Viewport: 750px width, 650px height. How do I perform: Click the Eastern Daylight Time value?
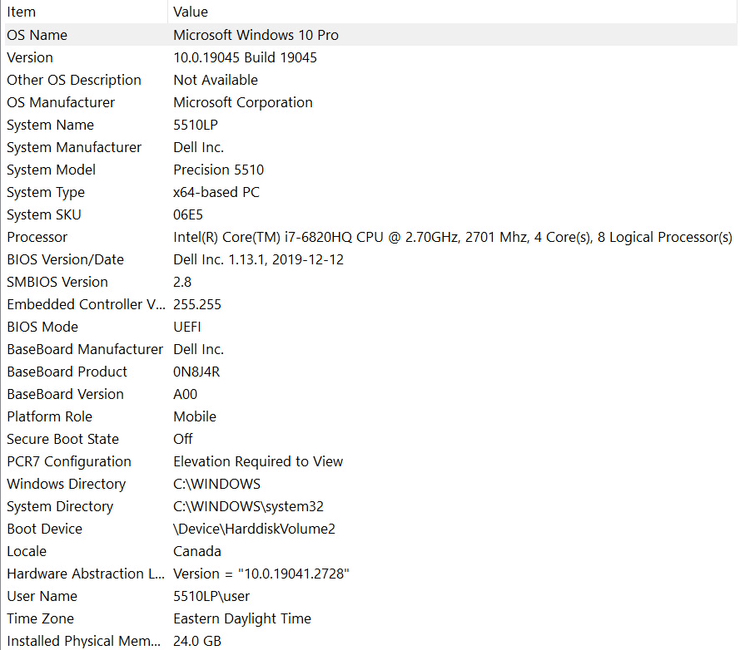pos(242,619)
